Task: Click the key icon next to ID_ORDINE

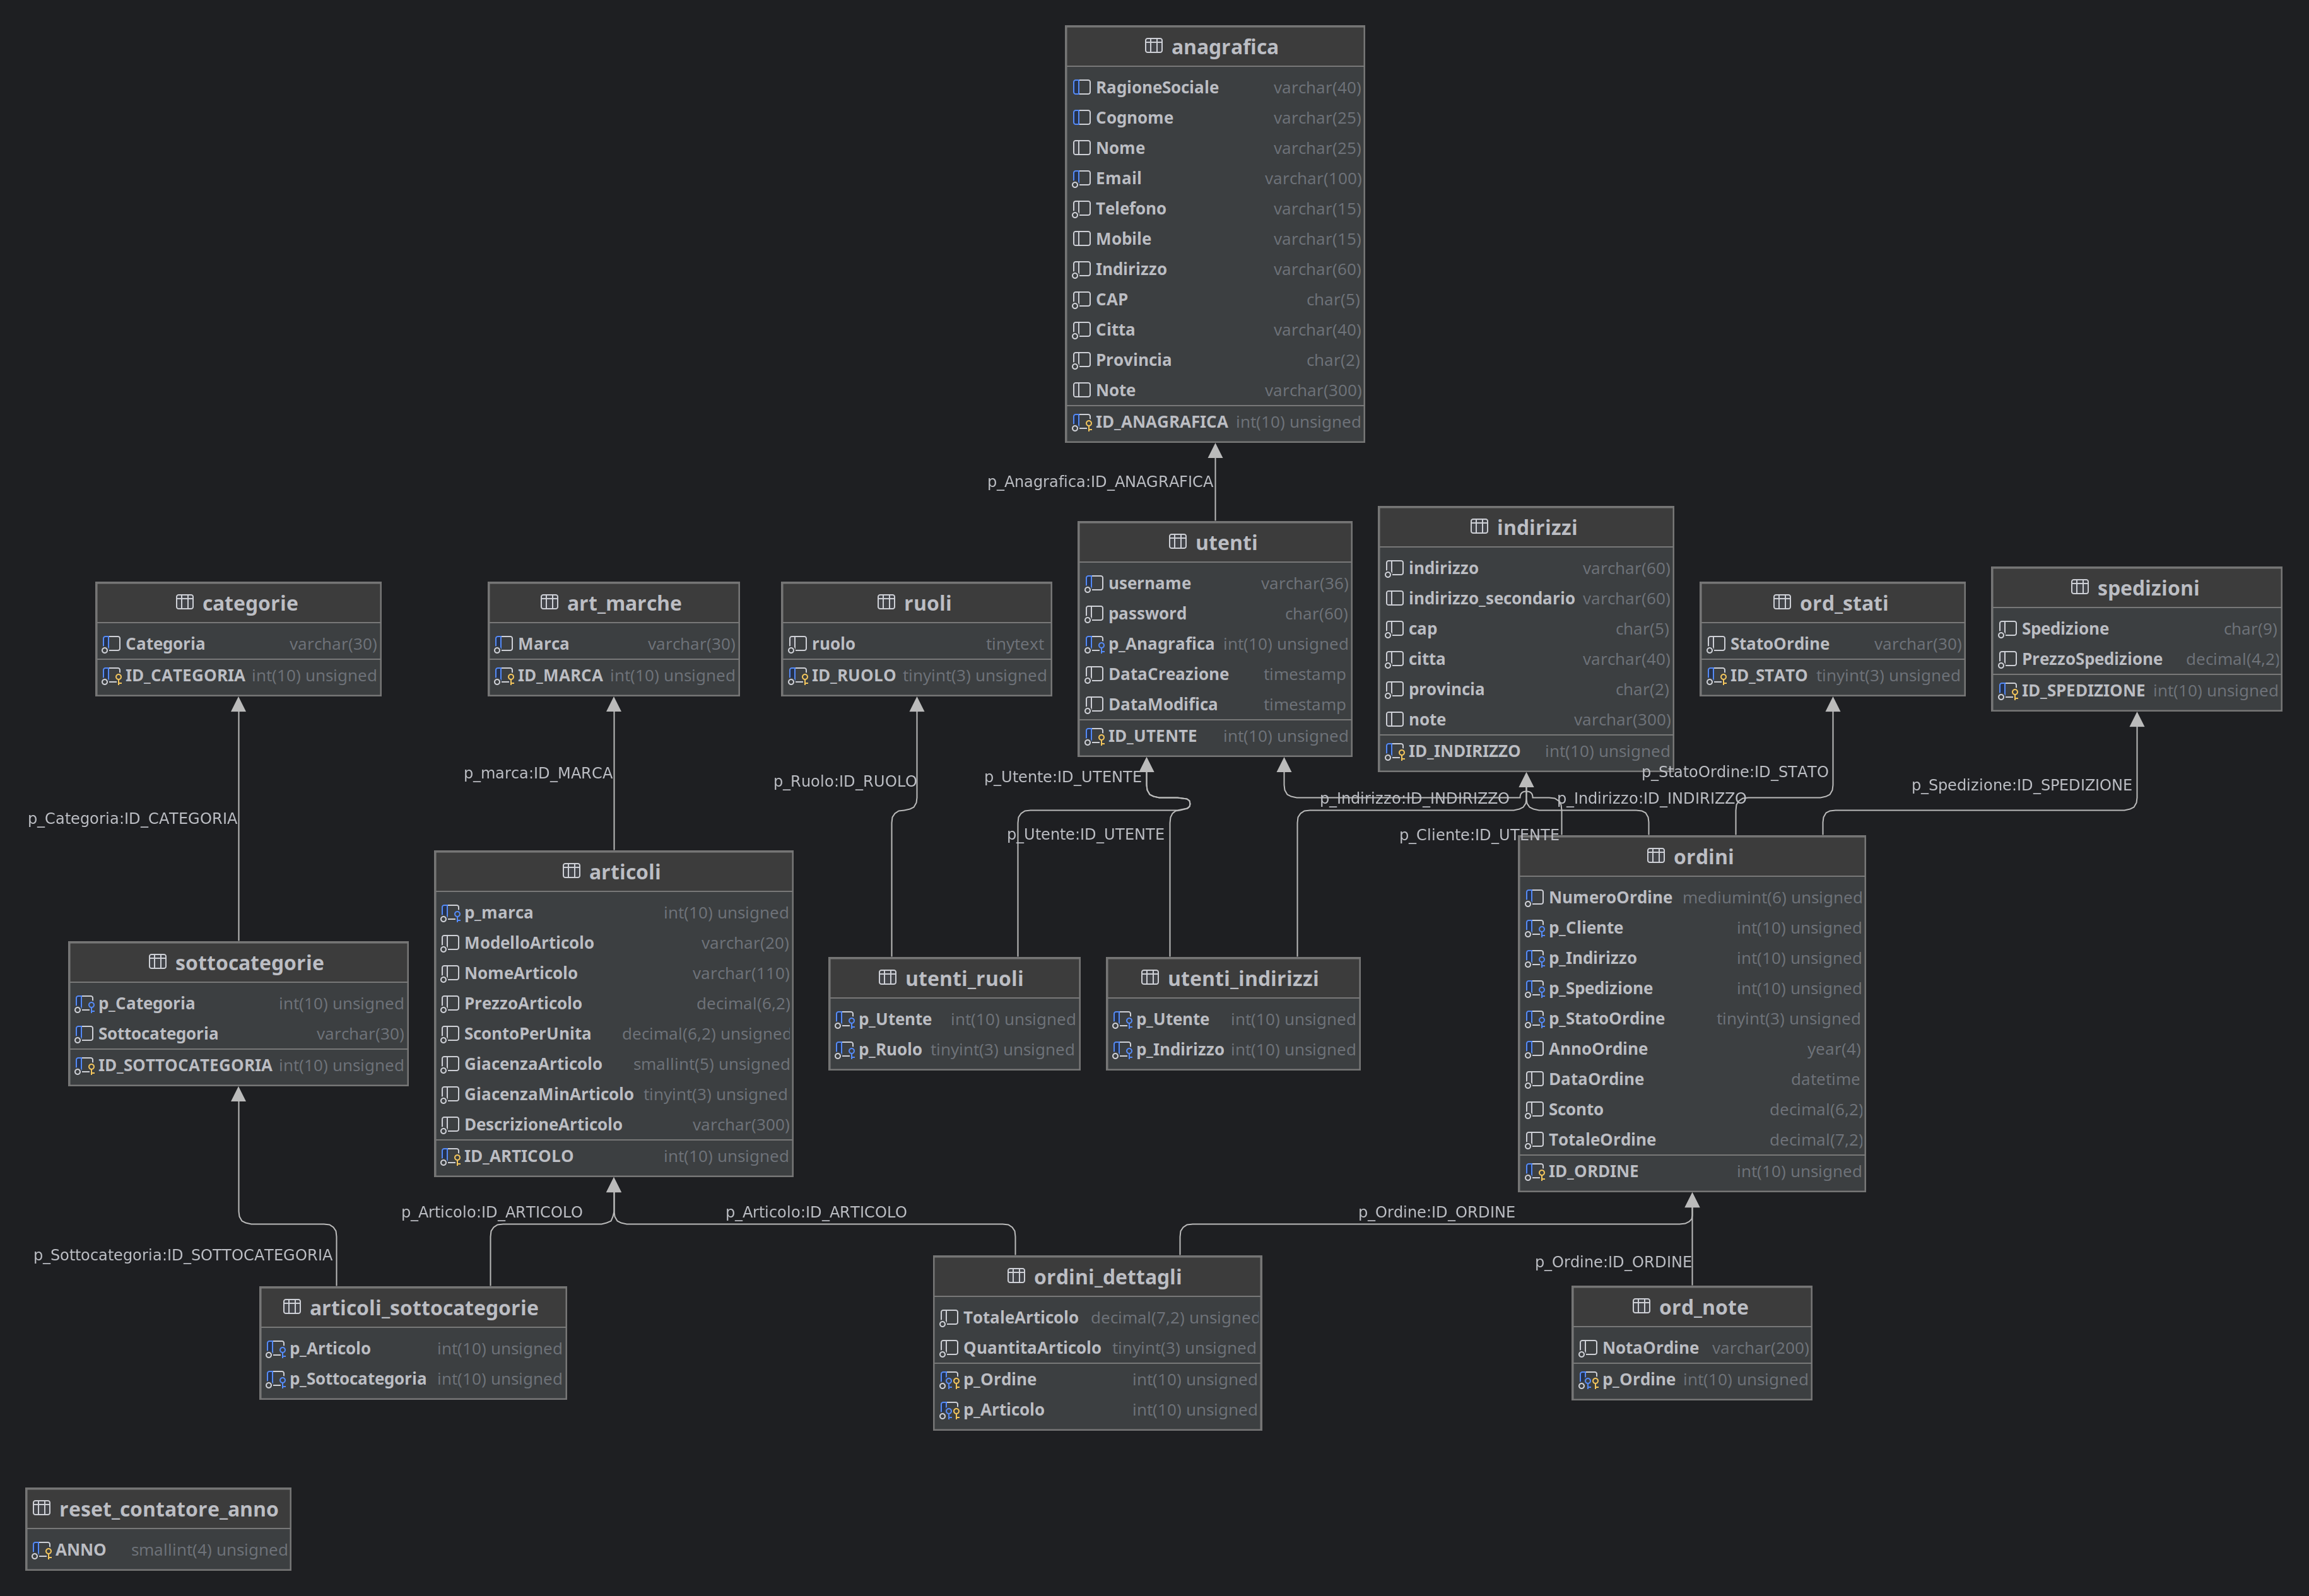Action: click(x=1534, y=1171)
